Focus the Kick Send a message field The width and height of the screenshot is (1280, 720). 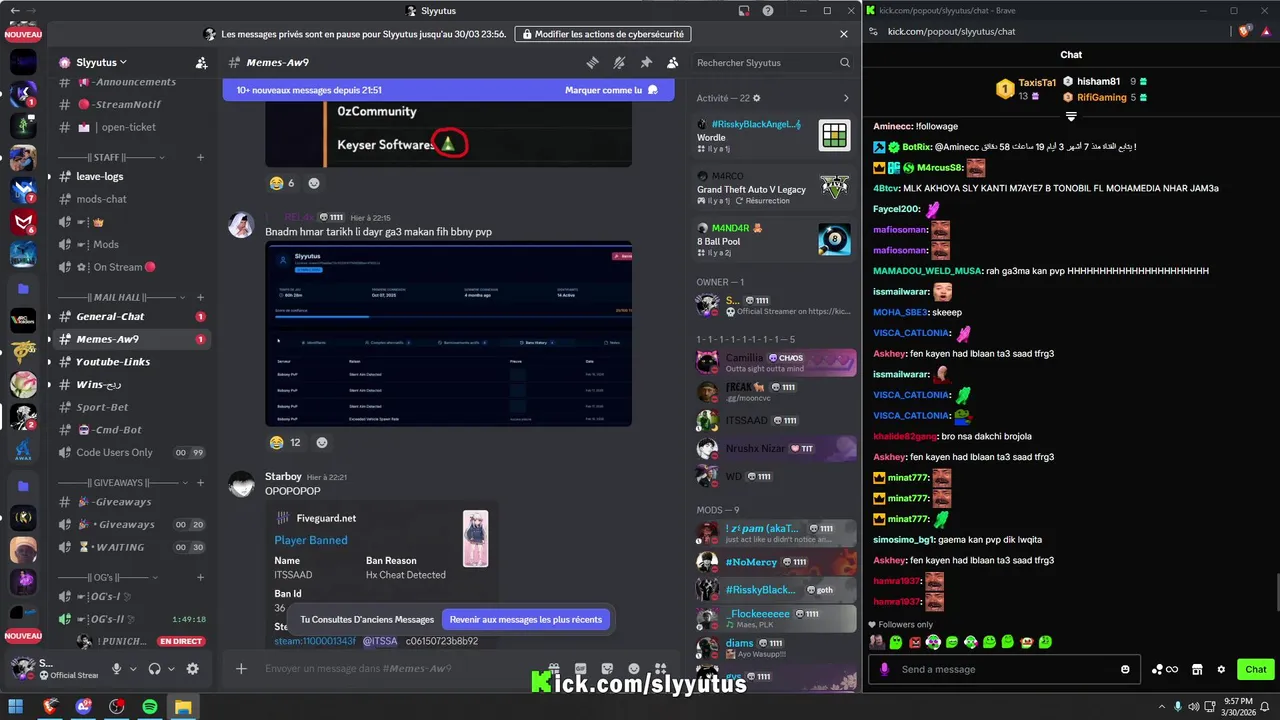click(x=1005, y=669)
